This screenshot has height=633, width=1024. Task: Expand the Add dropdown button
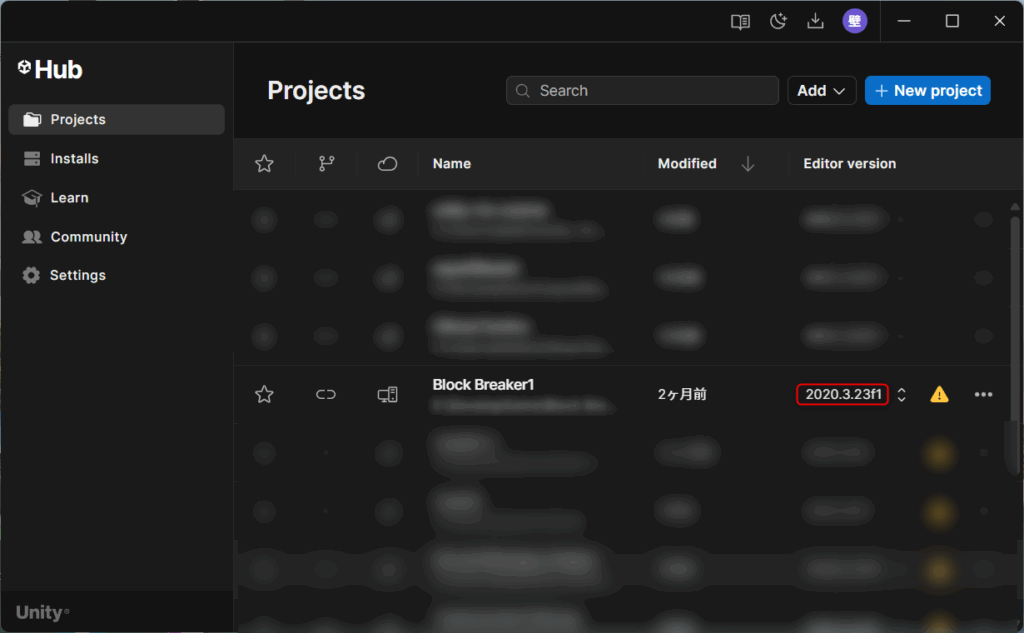822,91
